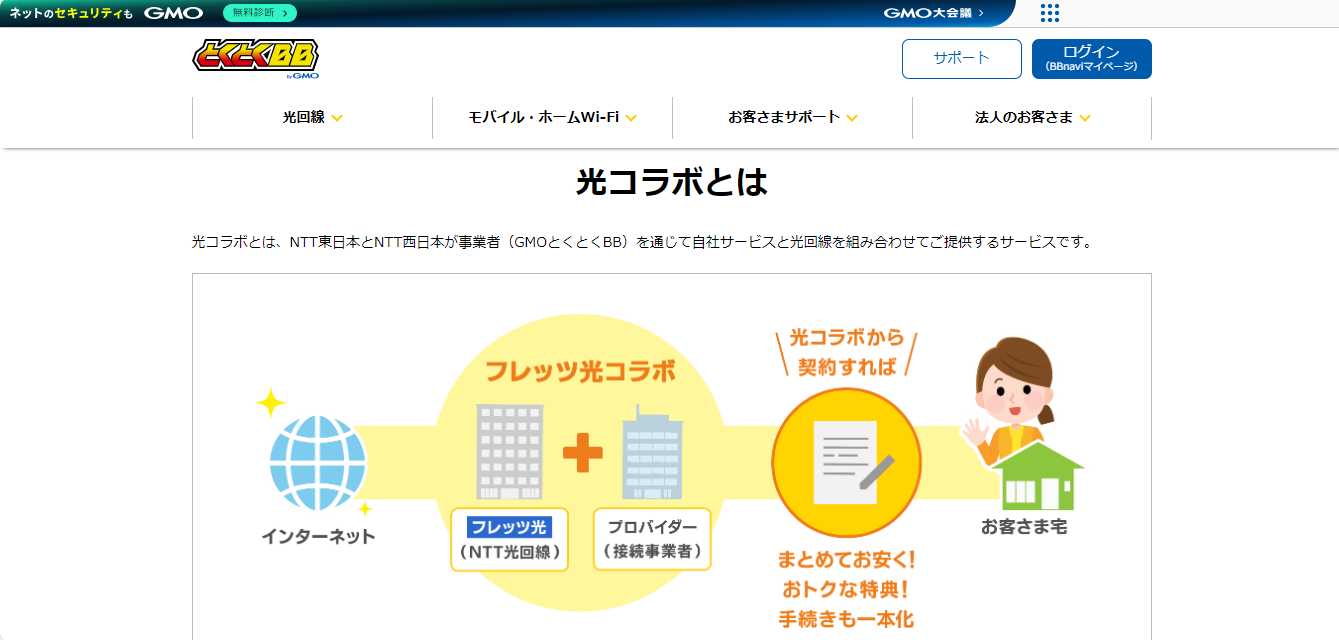Click the contract document pen icon
The height and width of the screenshot is (640, 1339).
[846, 462]
